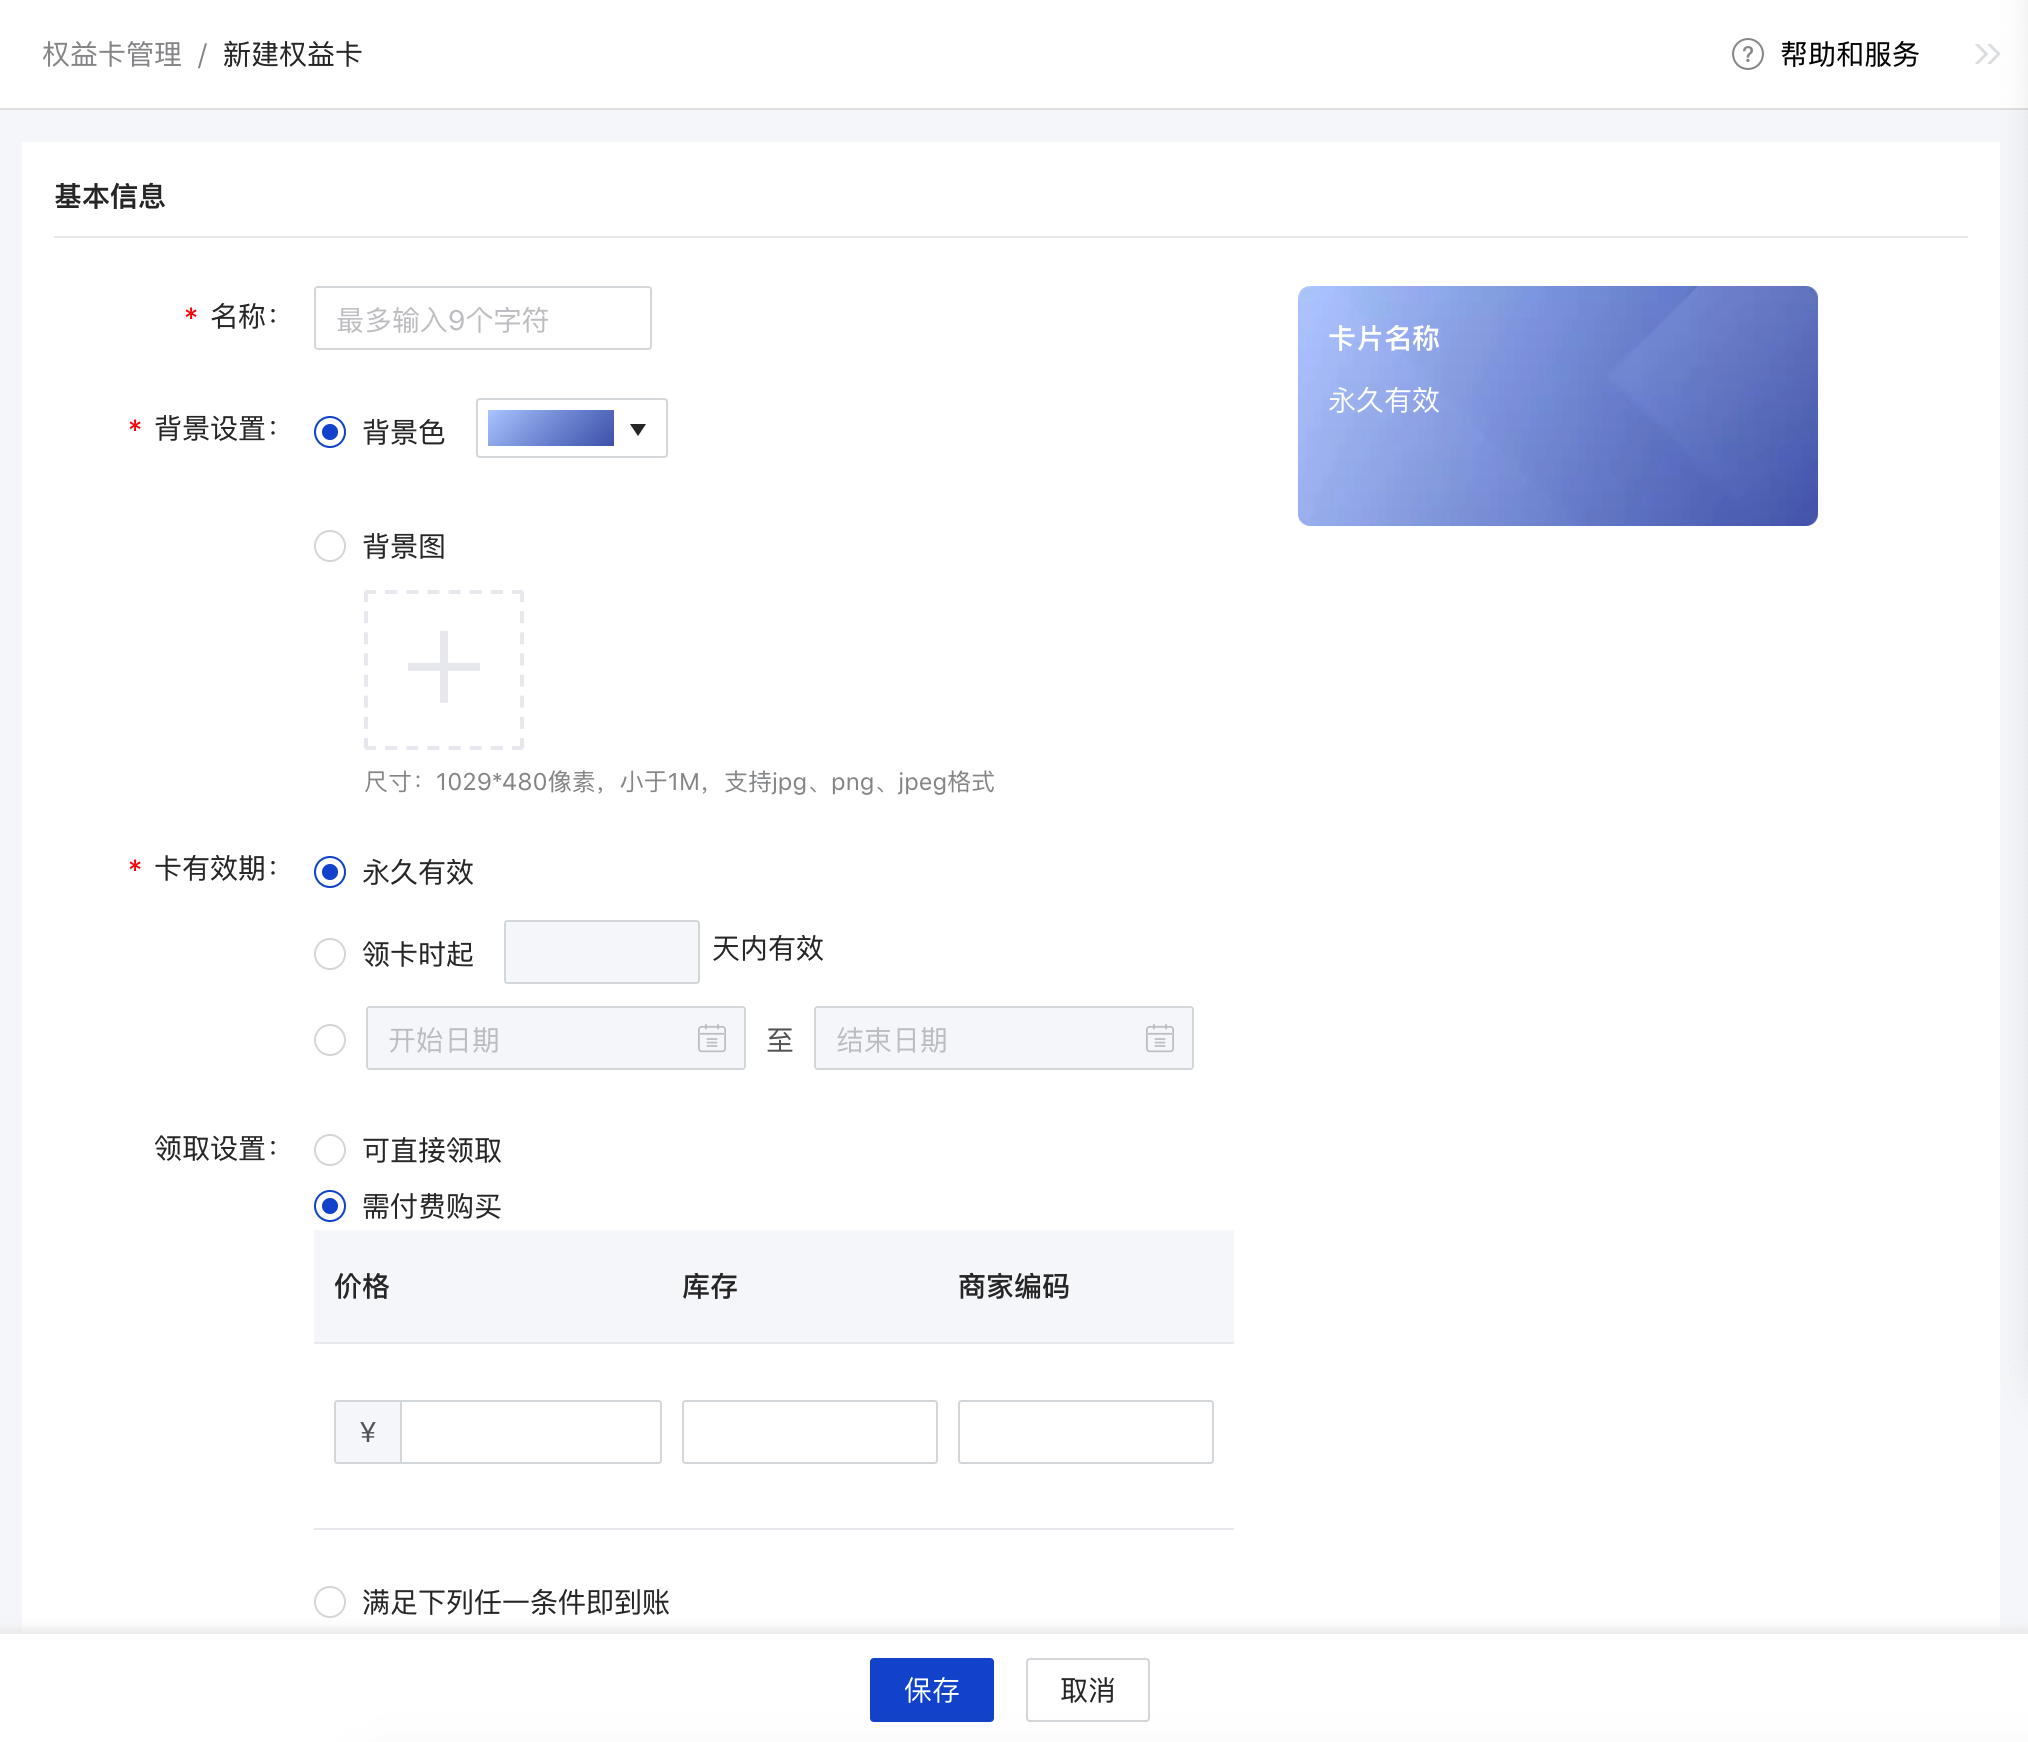Choose 满足下列任一条件即到账 radio option
Image resolution: width=2028 pixels, height=1742 pixels.
tap(330, 1602)
